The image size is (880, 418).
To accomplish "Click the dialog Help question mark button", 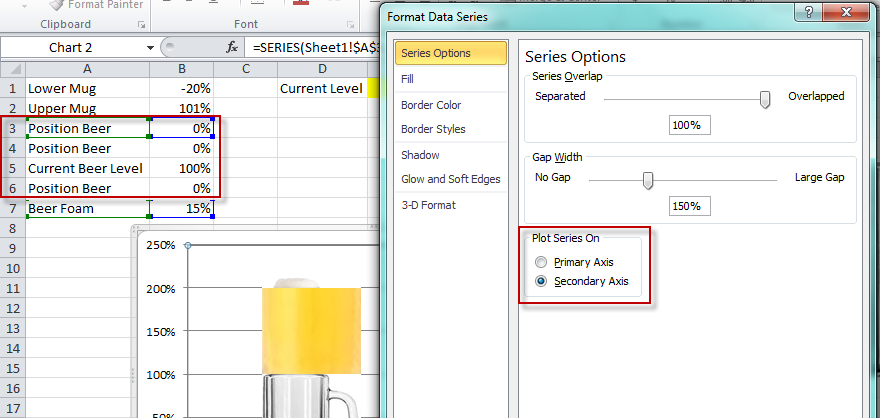I will point(807,11).
